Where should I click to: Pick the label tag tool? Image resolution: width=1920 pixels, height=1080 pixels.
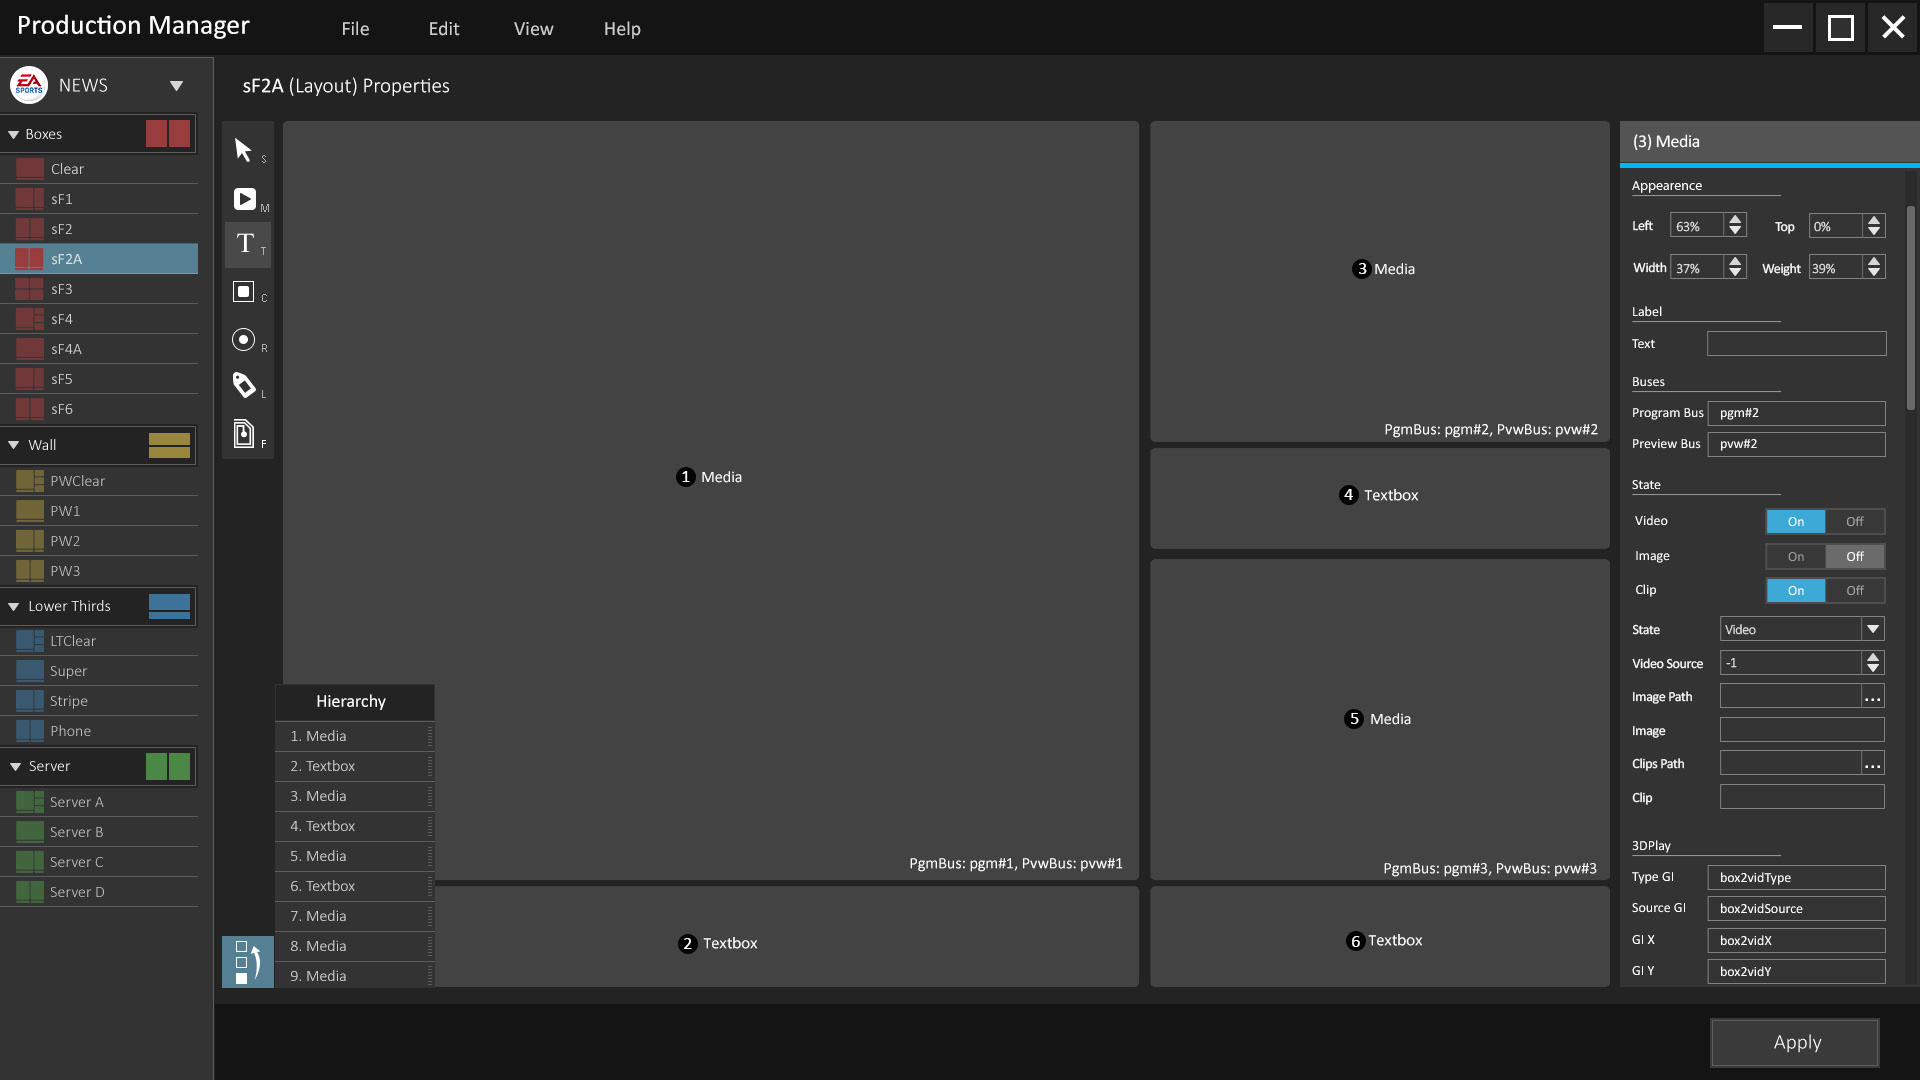244,385
